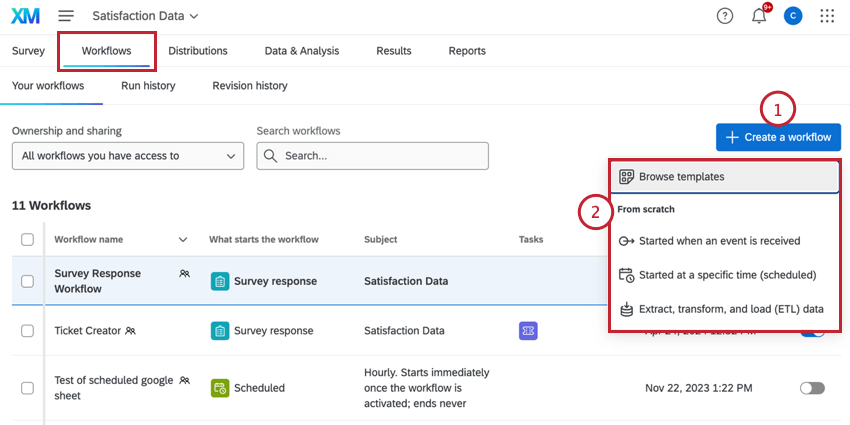Viewport: 850px width, 425px height.
Task: Open the Ownership and sharing dropdown
Action: (x=128, y=156)
